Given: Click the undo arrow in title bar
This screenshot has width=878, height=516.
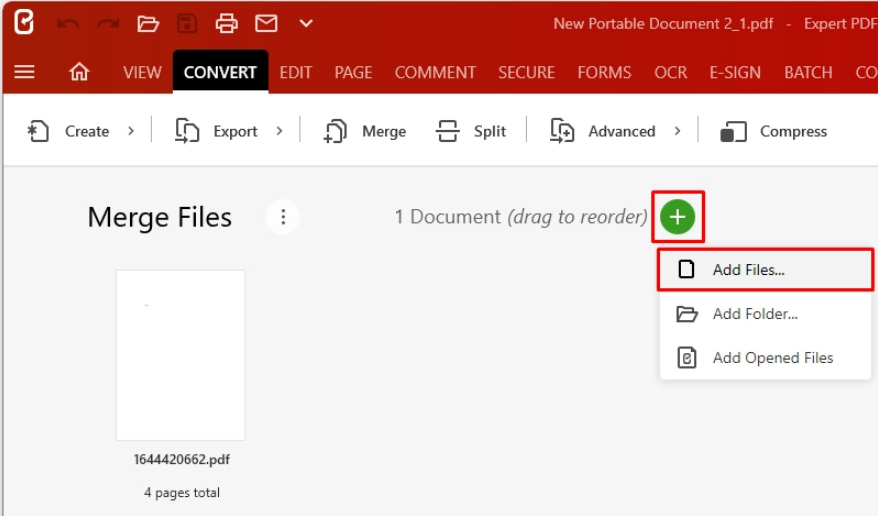Looking at the screenshot, I should pos(69,23).
